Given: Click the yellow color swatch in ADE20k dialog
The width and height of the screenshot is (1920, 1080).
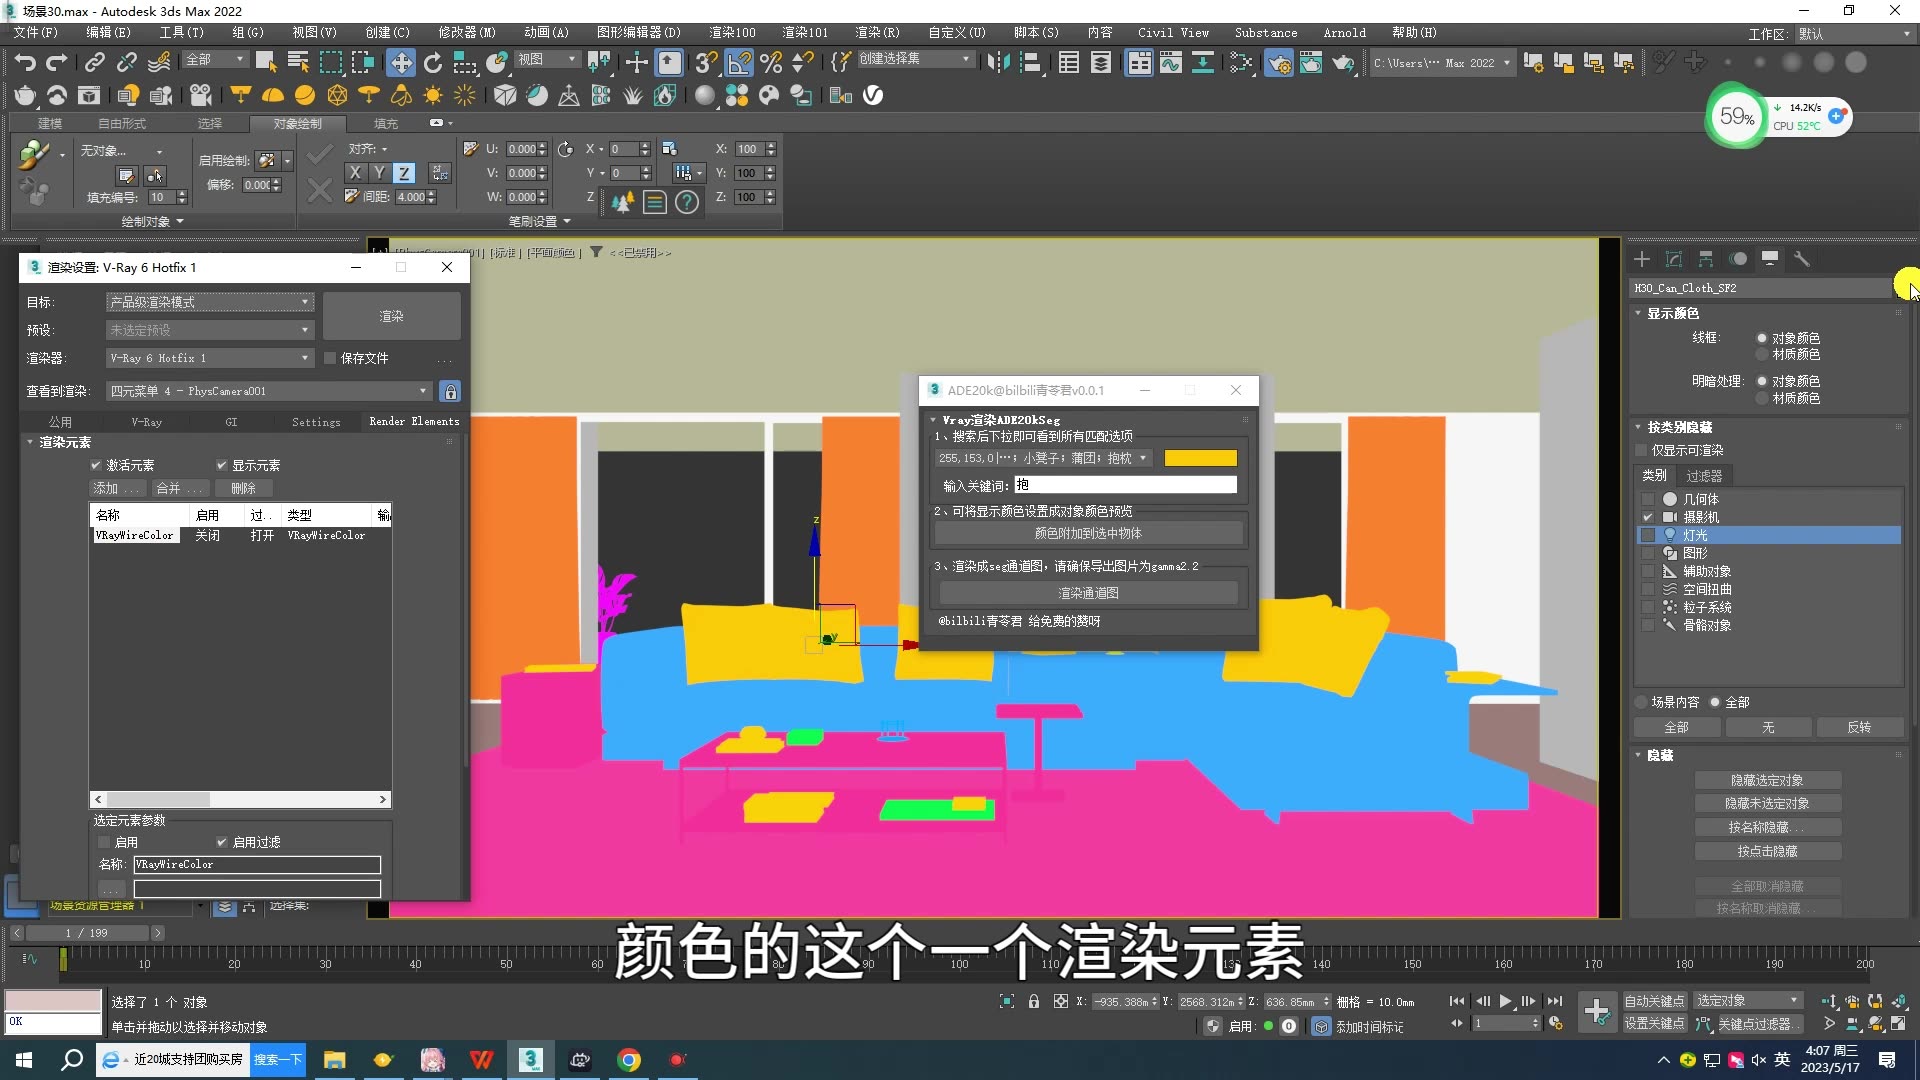Looking at the screenshot, I should pyautogui.click(x=1201, y=457).
